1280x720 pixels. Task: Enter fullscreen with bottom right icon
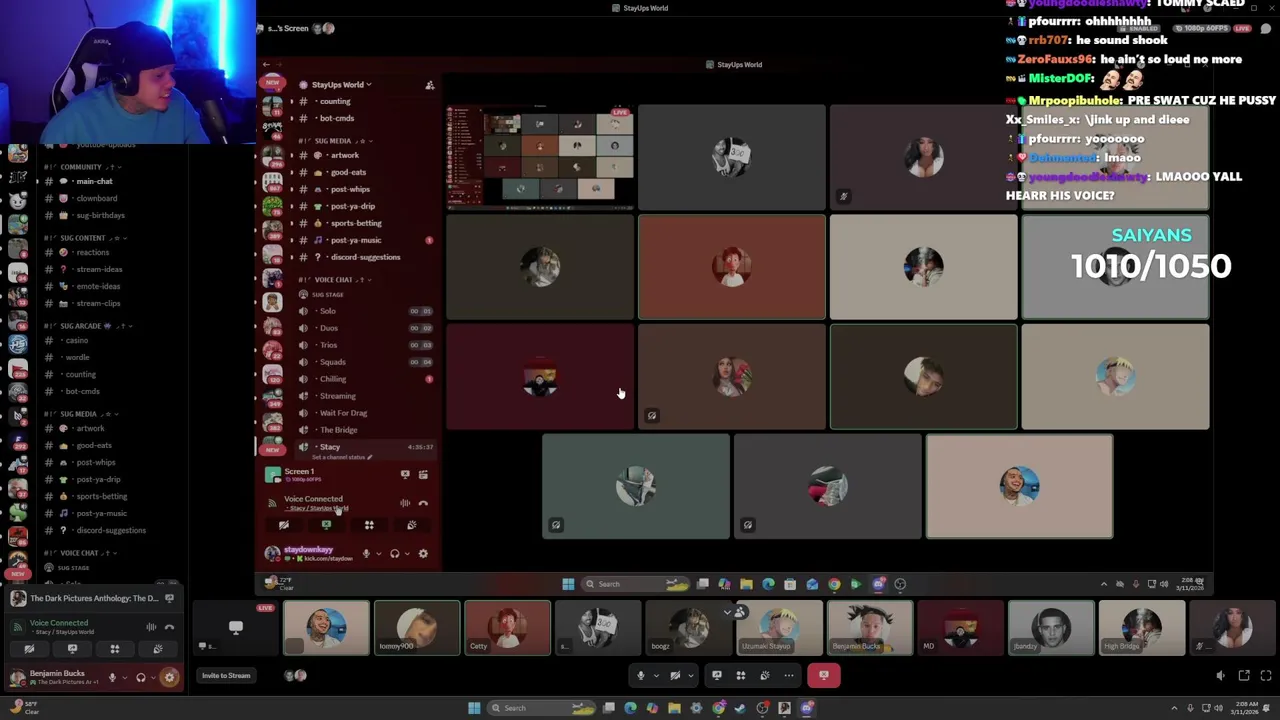tap(1266, 676)
